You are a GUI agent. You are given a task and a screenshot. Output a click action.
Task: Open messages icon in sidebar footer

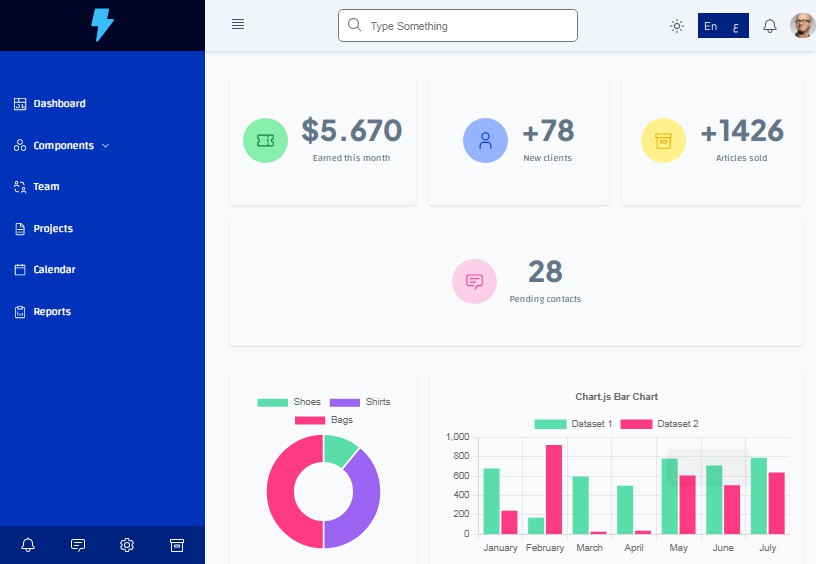tap(78, 545)
